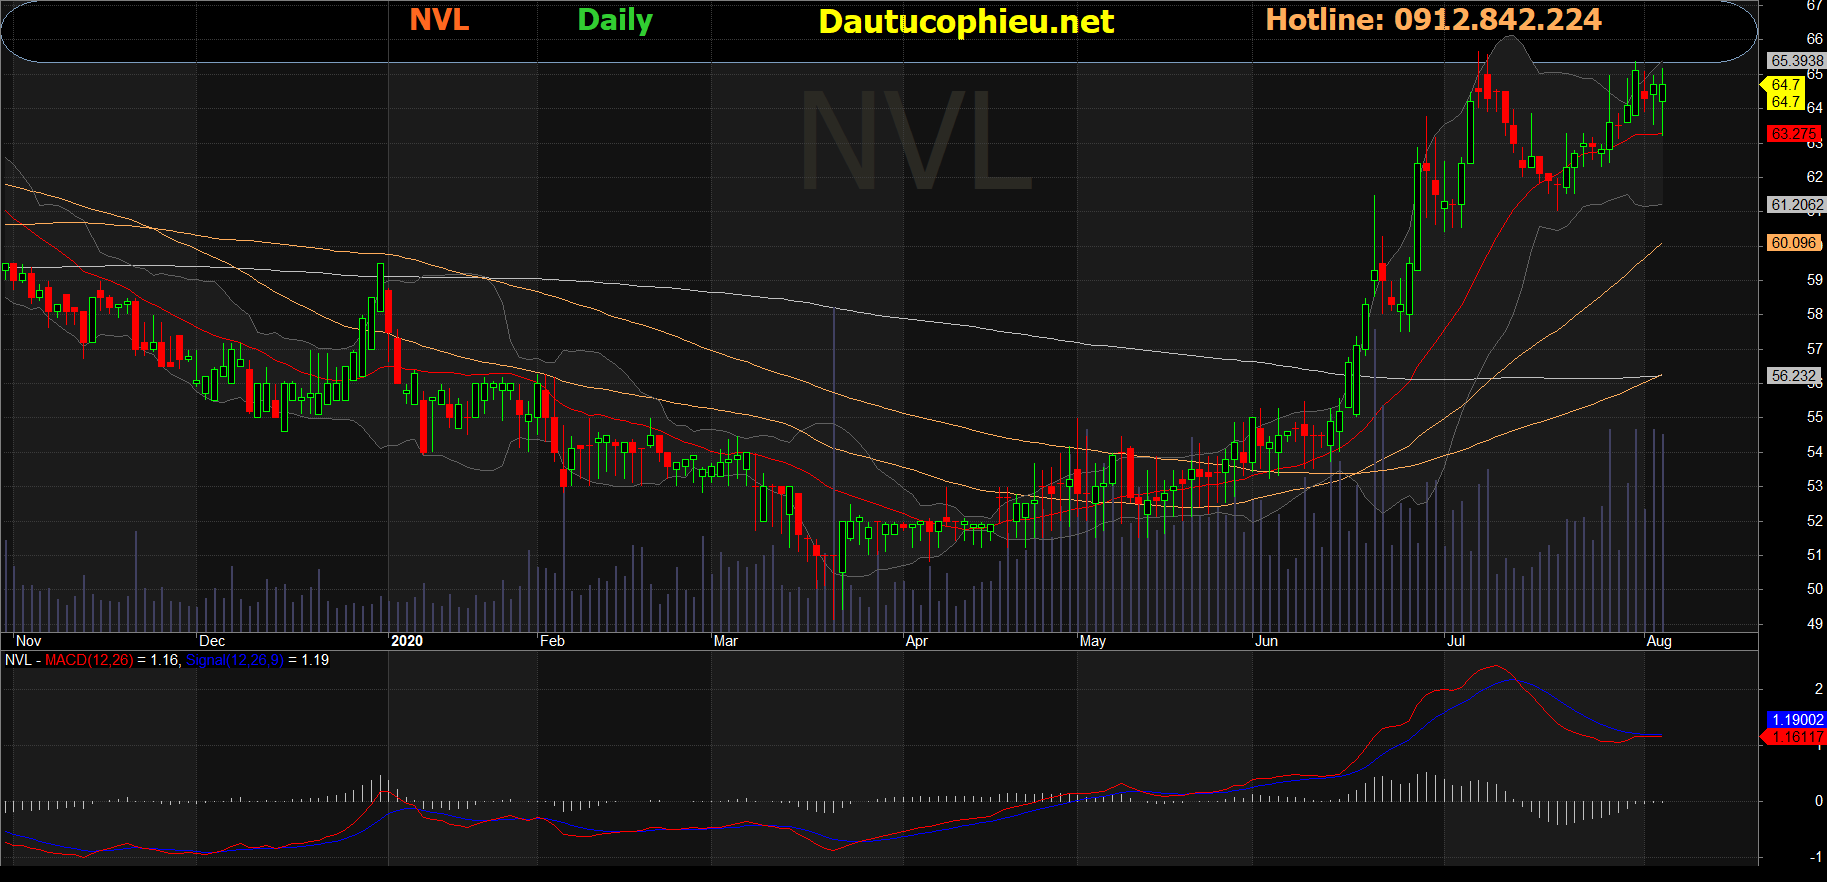Click the red 63.275 price tag
The height and width of the screenshot is (882, 1827).
point(1794,134)
